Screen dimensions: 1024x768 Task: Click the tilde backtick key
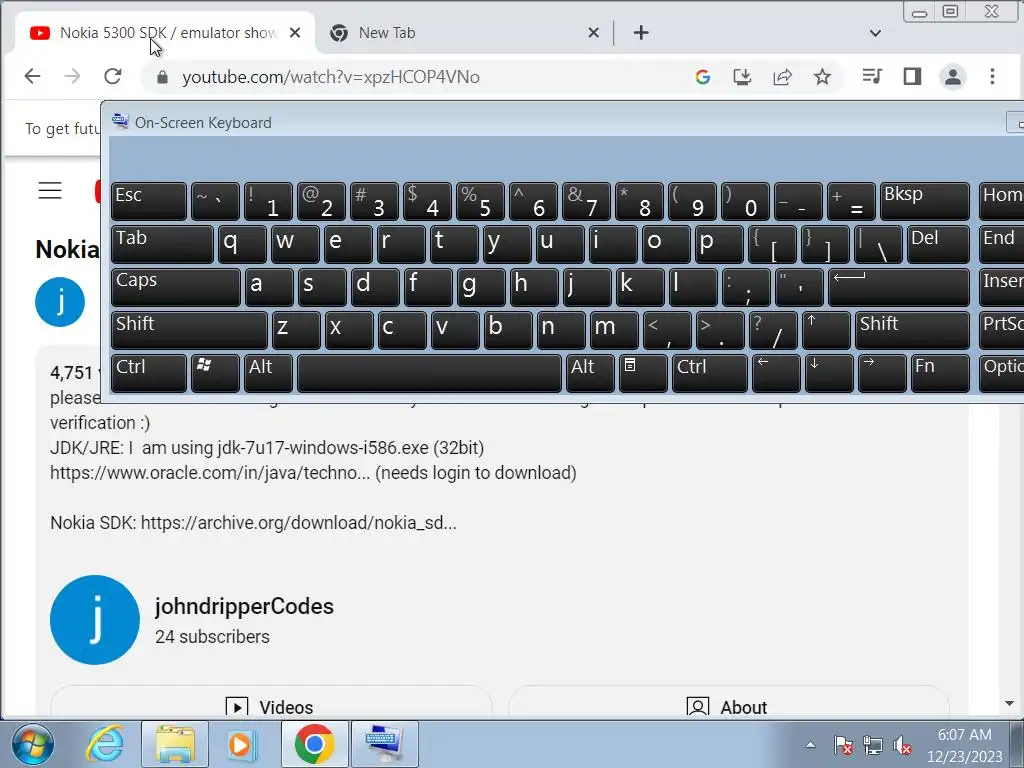tap(215, 201)
